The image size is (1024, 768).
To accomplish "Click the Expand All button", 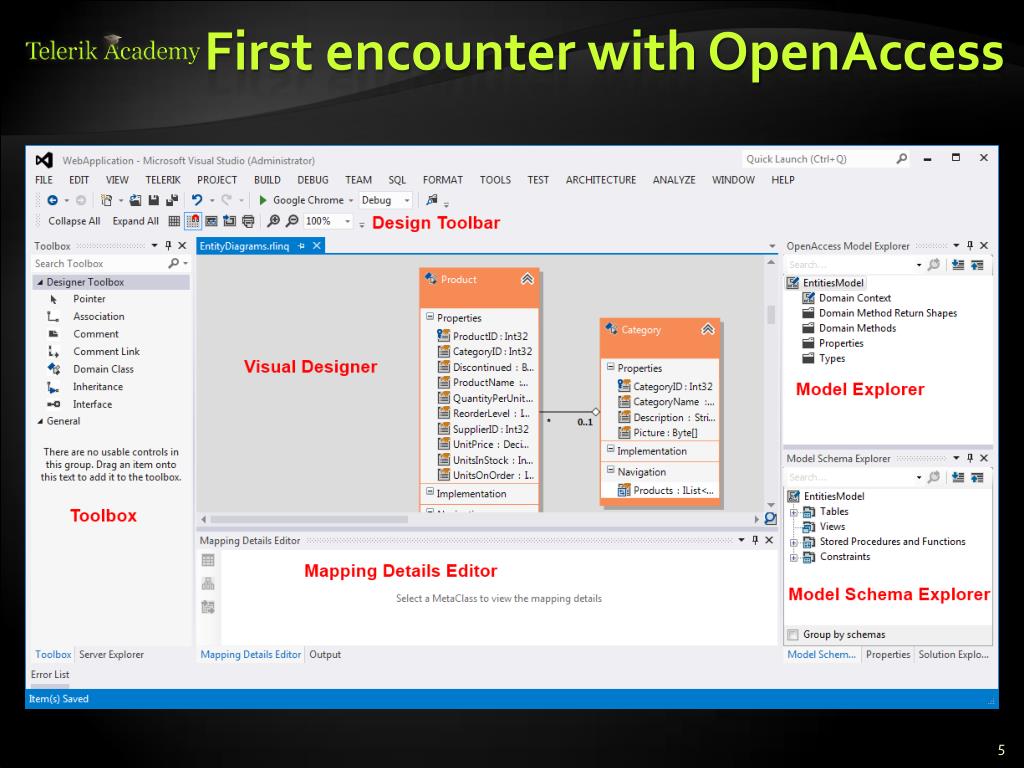I will tap(135, 221).
